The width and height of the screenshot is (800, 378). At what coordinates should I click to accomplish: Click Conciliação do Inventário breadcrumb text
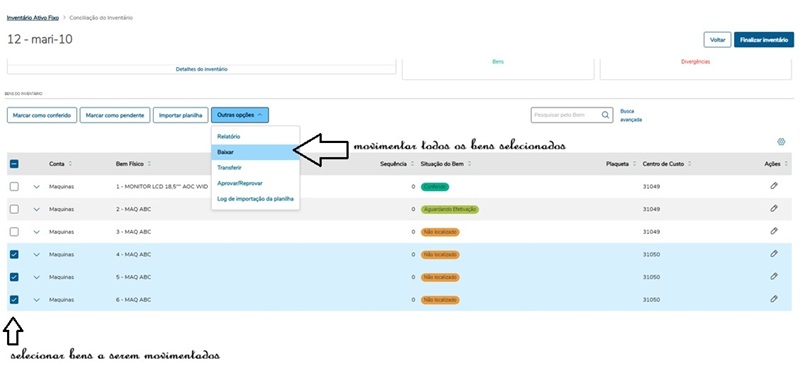101,18
